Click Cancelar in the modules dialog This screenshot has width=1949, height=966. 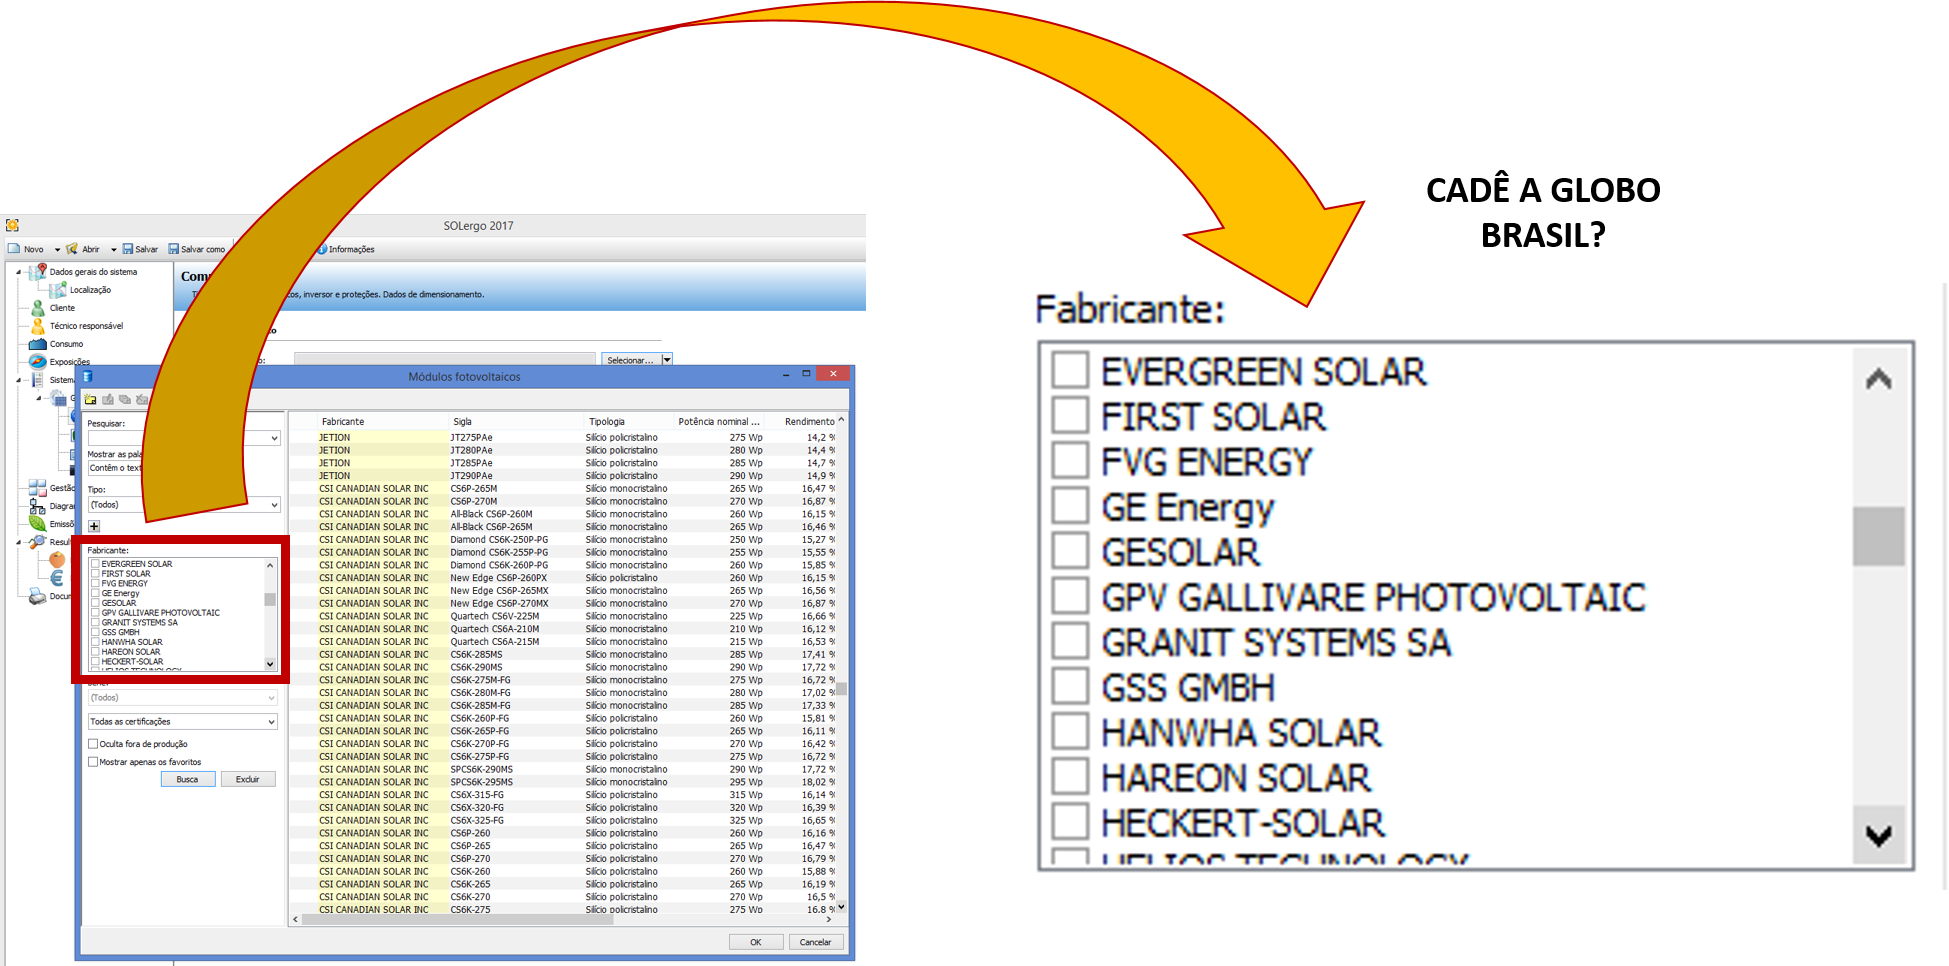click(x=815, y=942)
